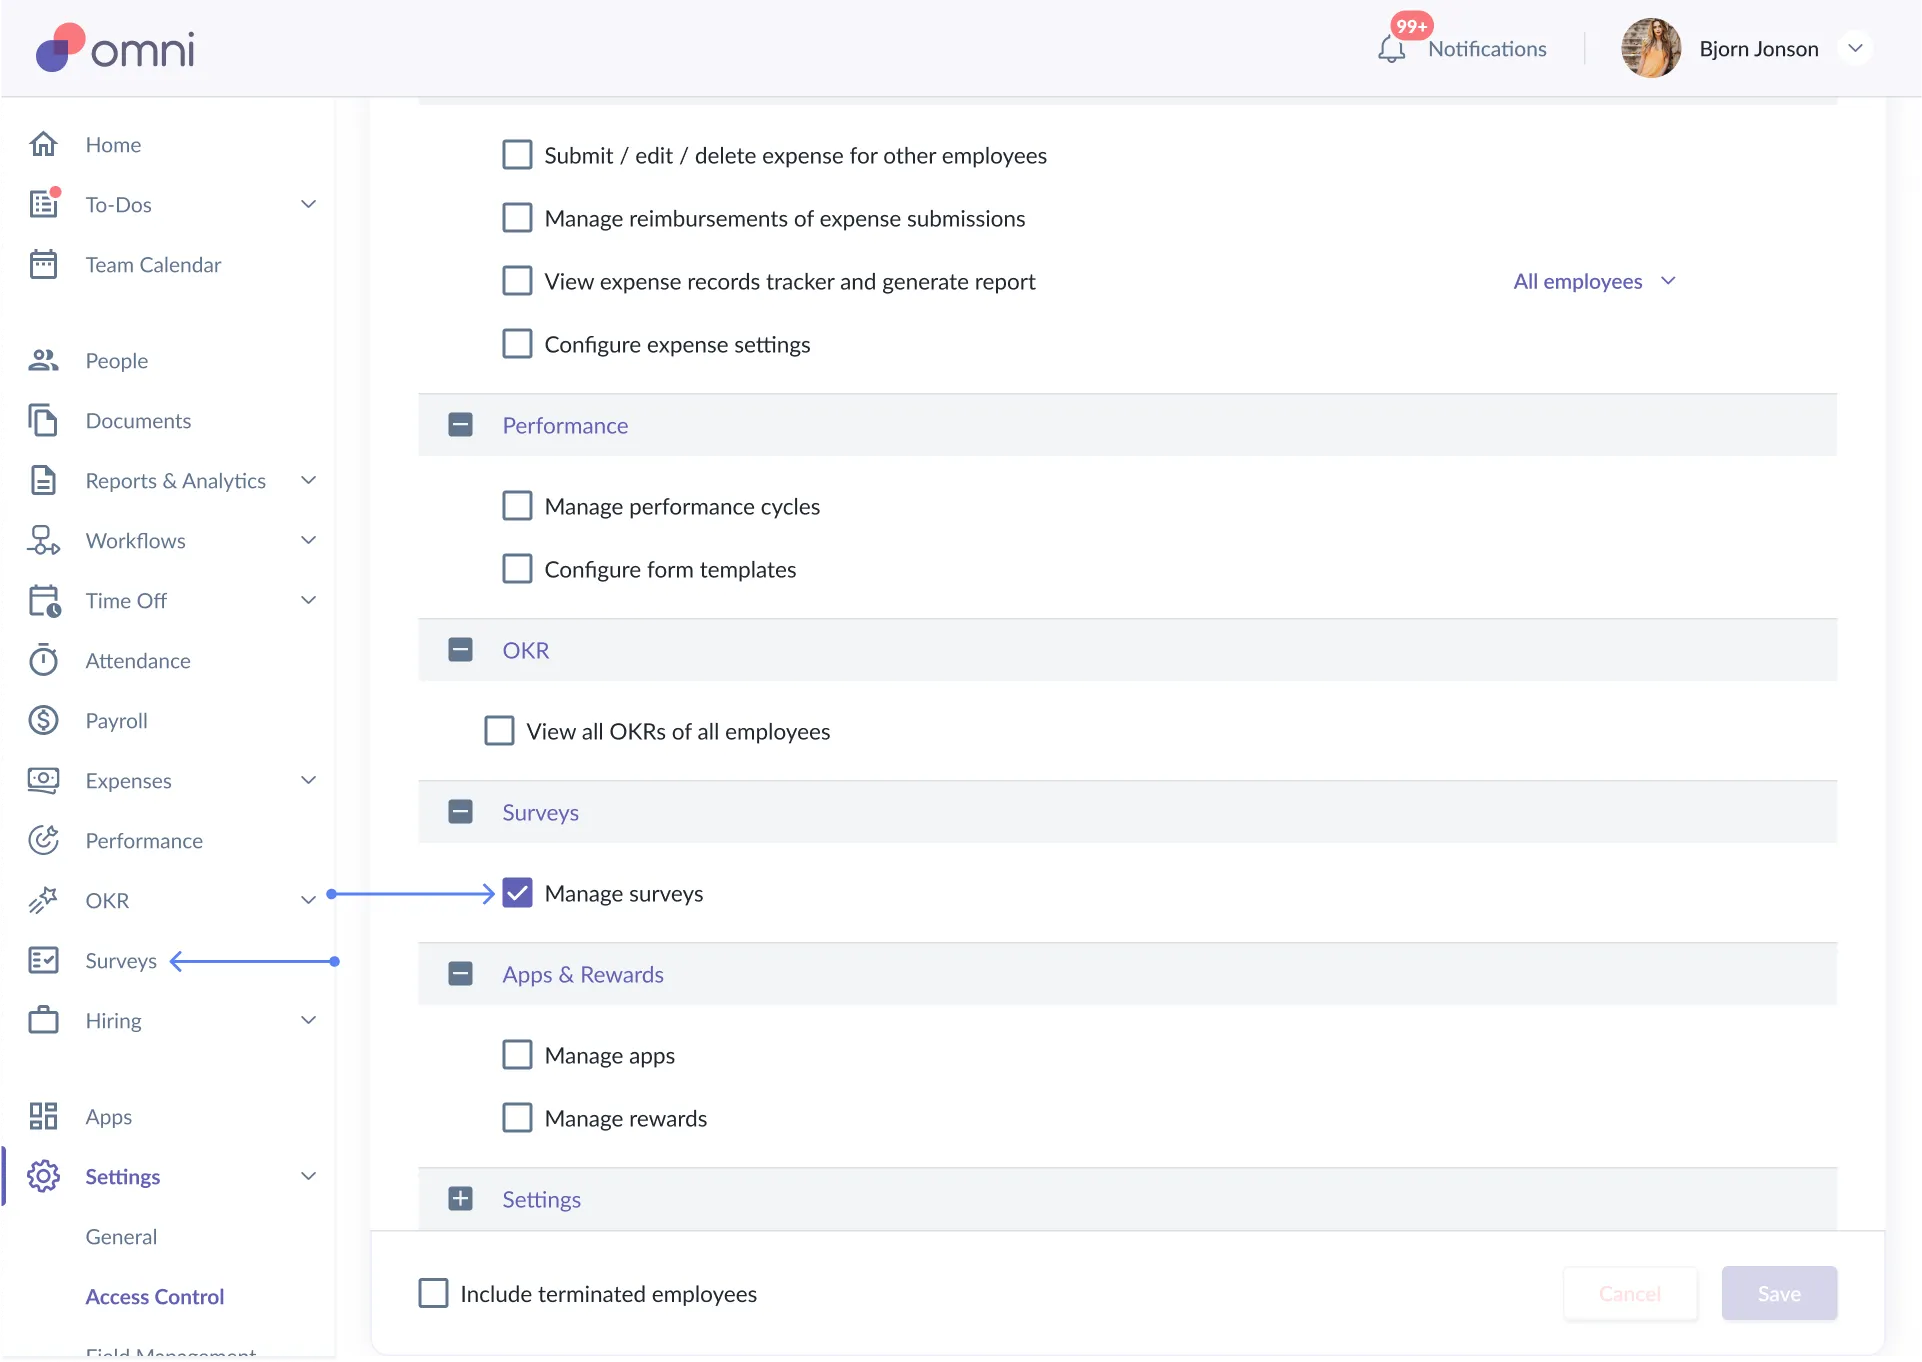Click the Hiring briefcase icon
This screenshot has height=1362, width=1922.
click(43, 1020)
